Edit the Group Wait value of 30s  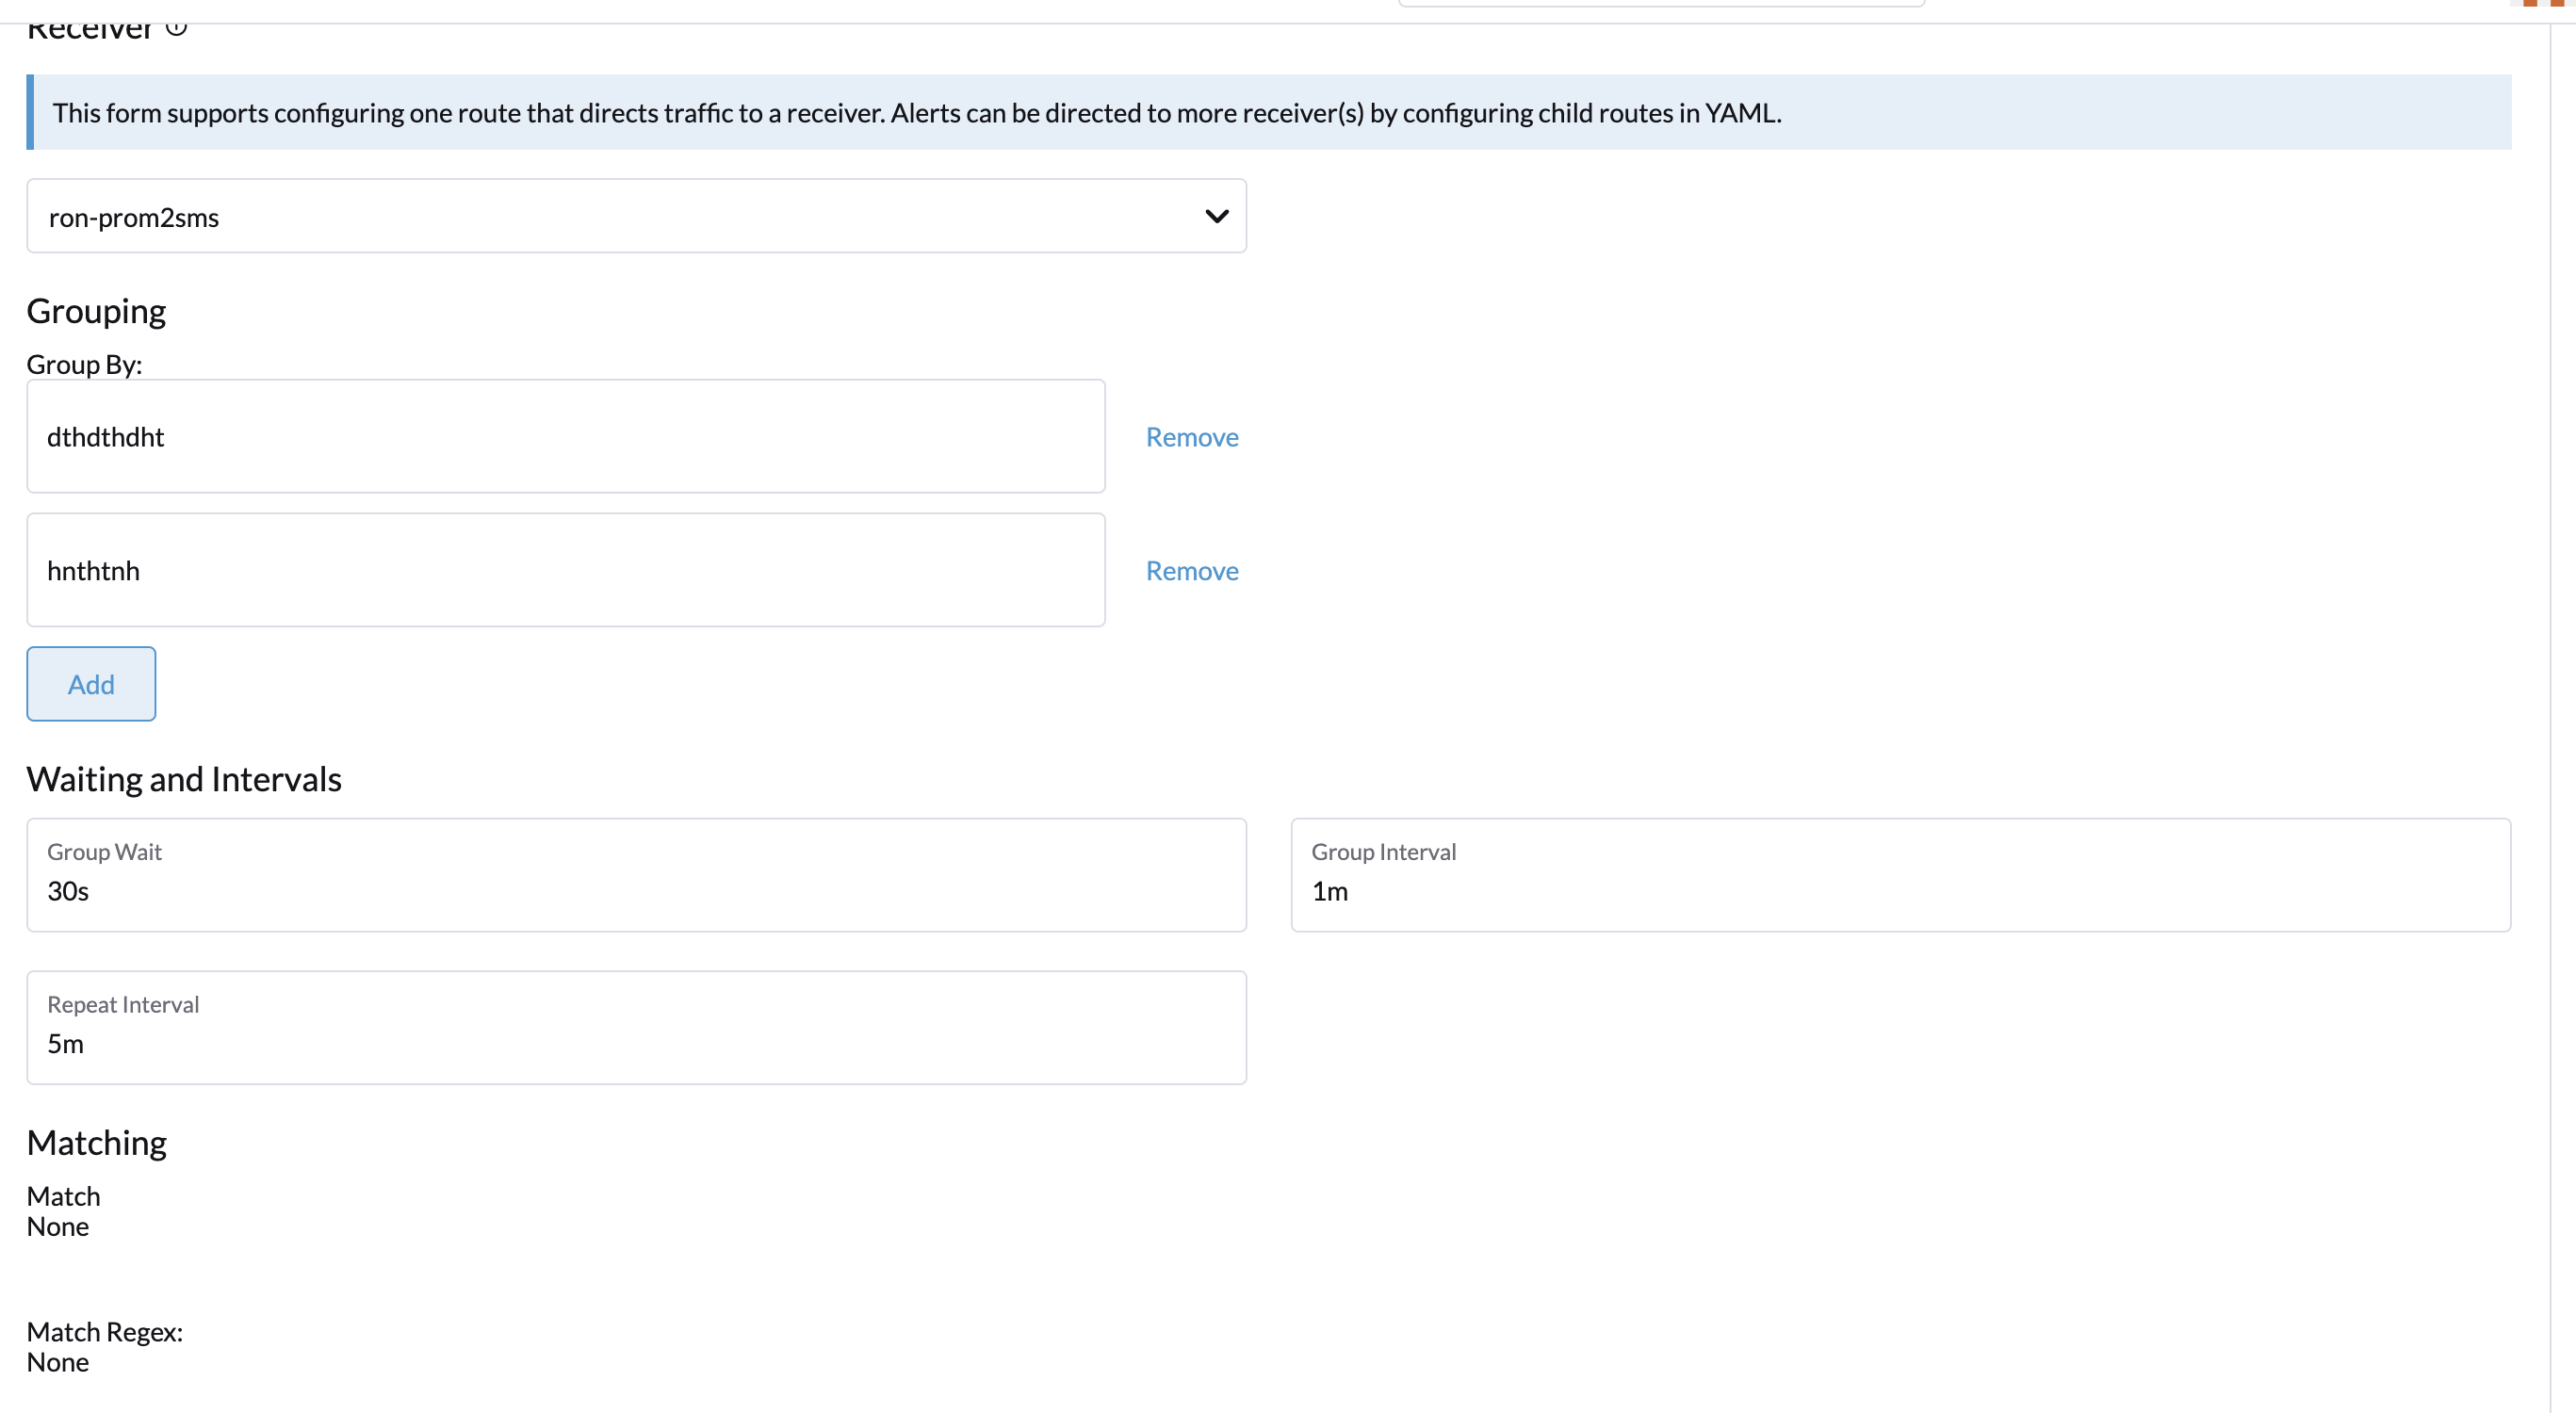pos(637,891)
